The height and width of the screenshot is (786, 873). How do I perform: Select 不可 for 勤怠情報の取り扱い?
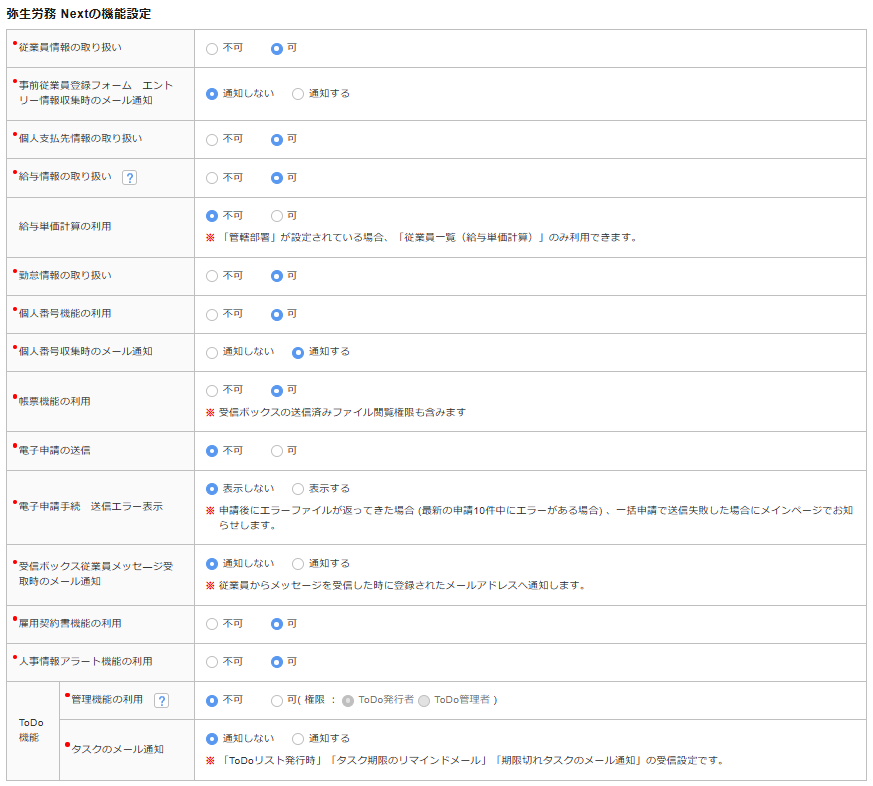(x=212, y=276)
